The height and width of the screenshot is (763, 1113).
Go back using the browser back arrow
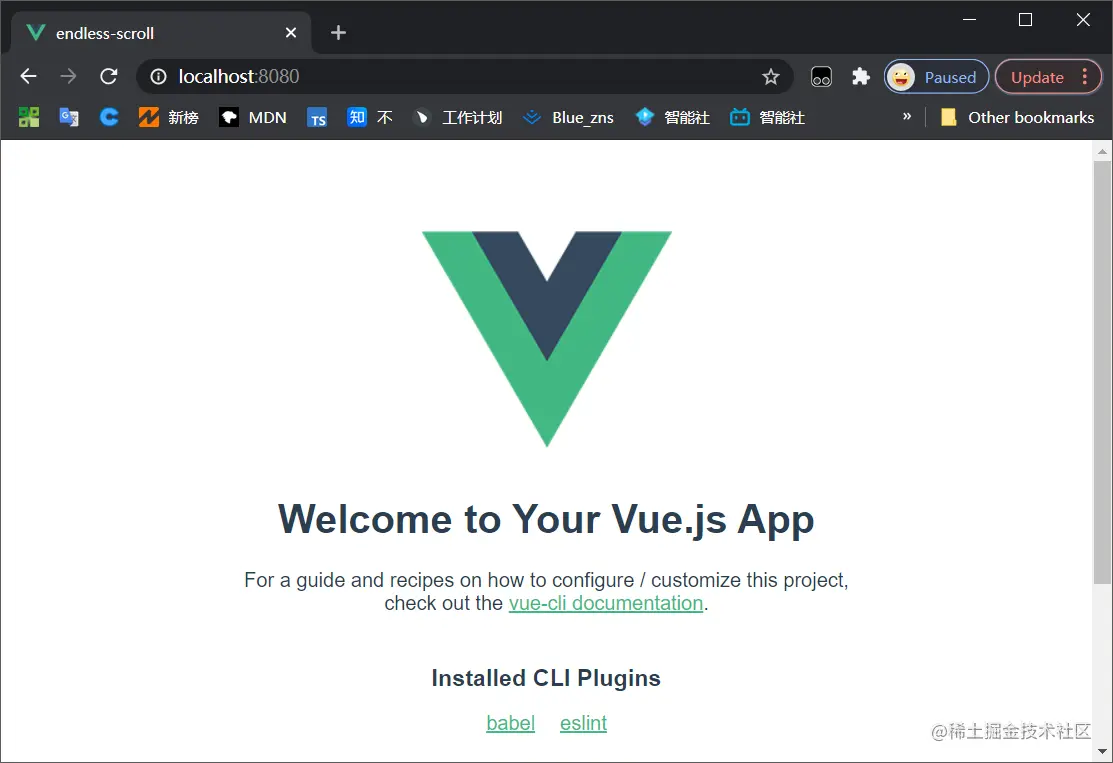point(28,76)
